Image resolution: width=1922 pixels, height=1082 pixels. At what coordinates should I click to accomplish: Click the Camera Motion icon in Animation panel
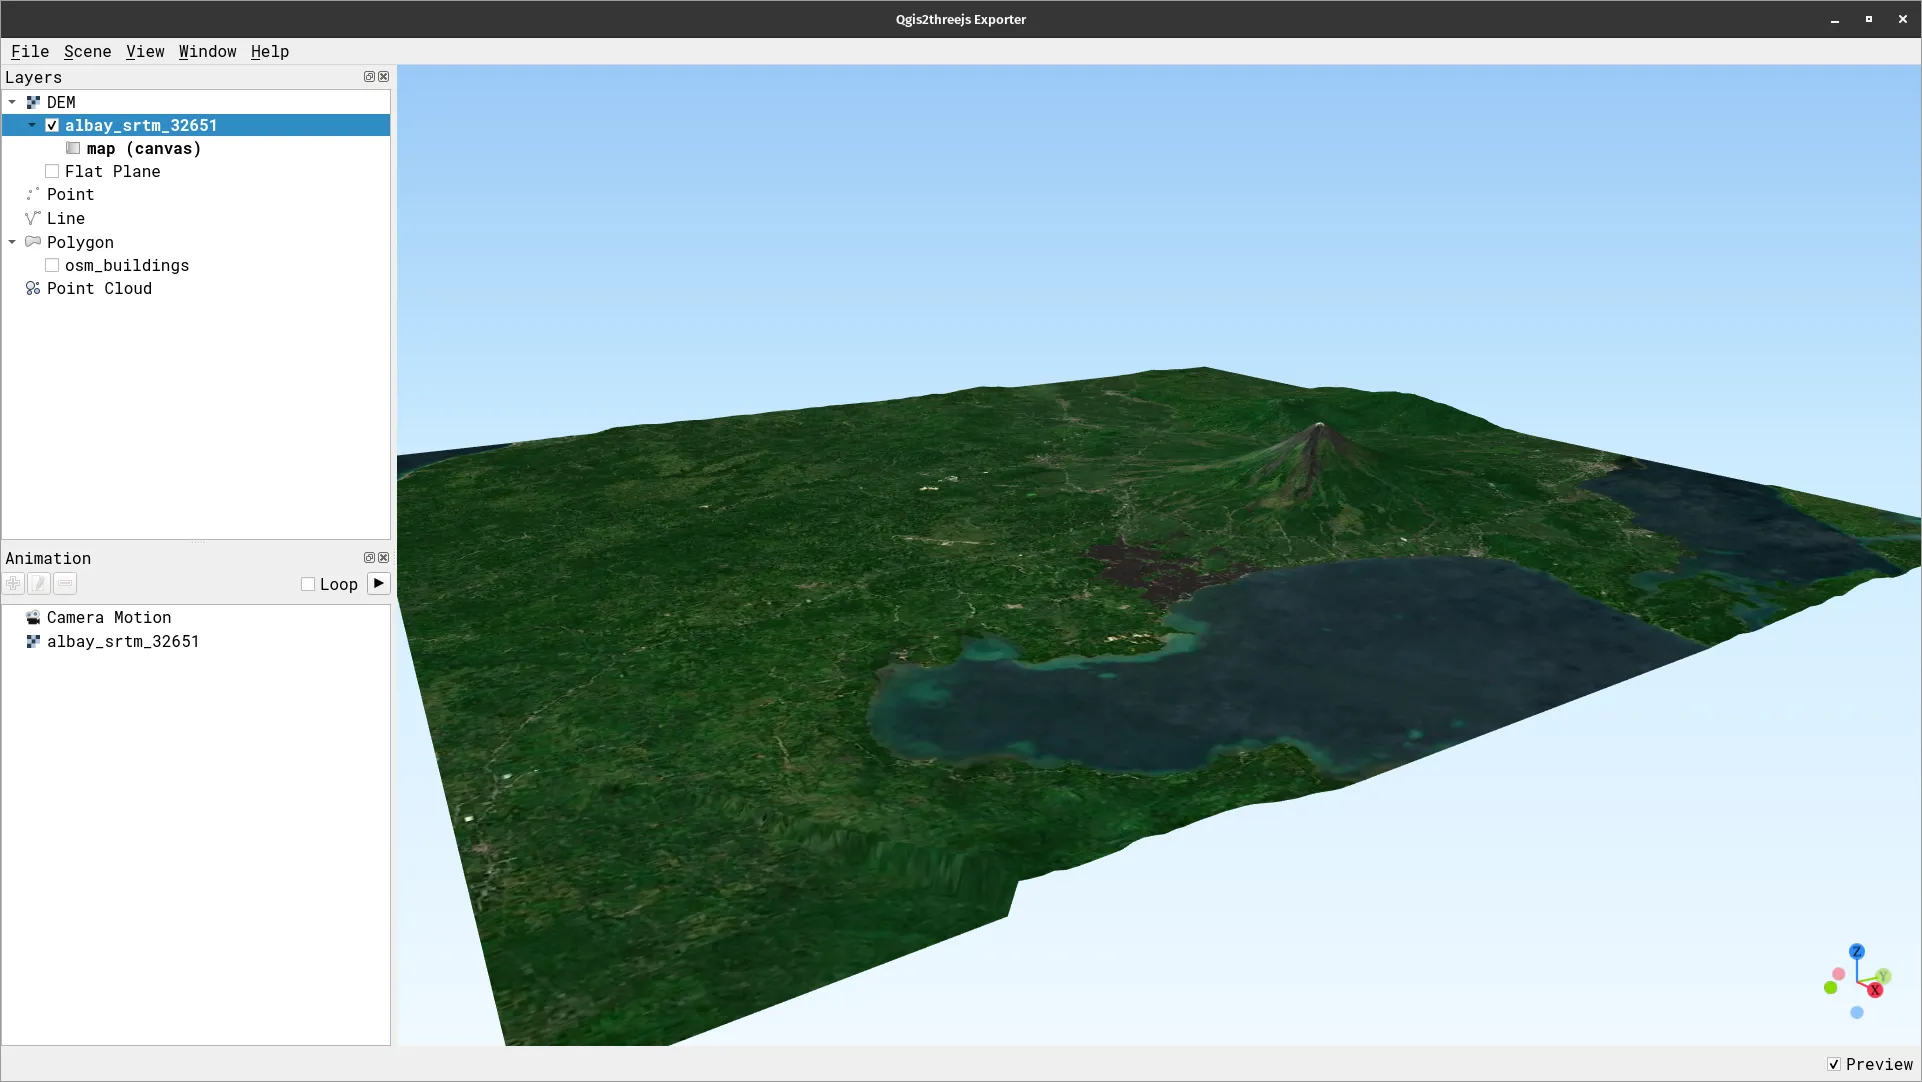coord(33,617)
